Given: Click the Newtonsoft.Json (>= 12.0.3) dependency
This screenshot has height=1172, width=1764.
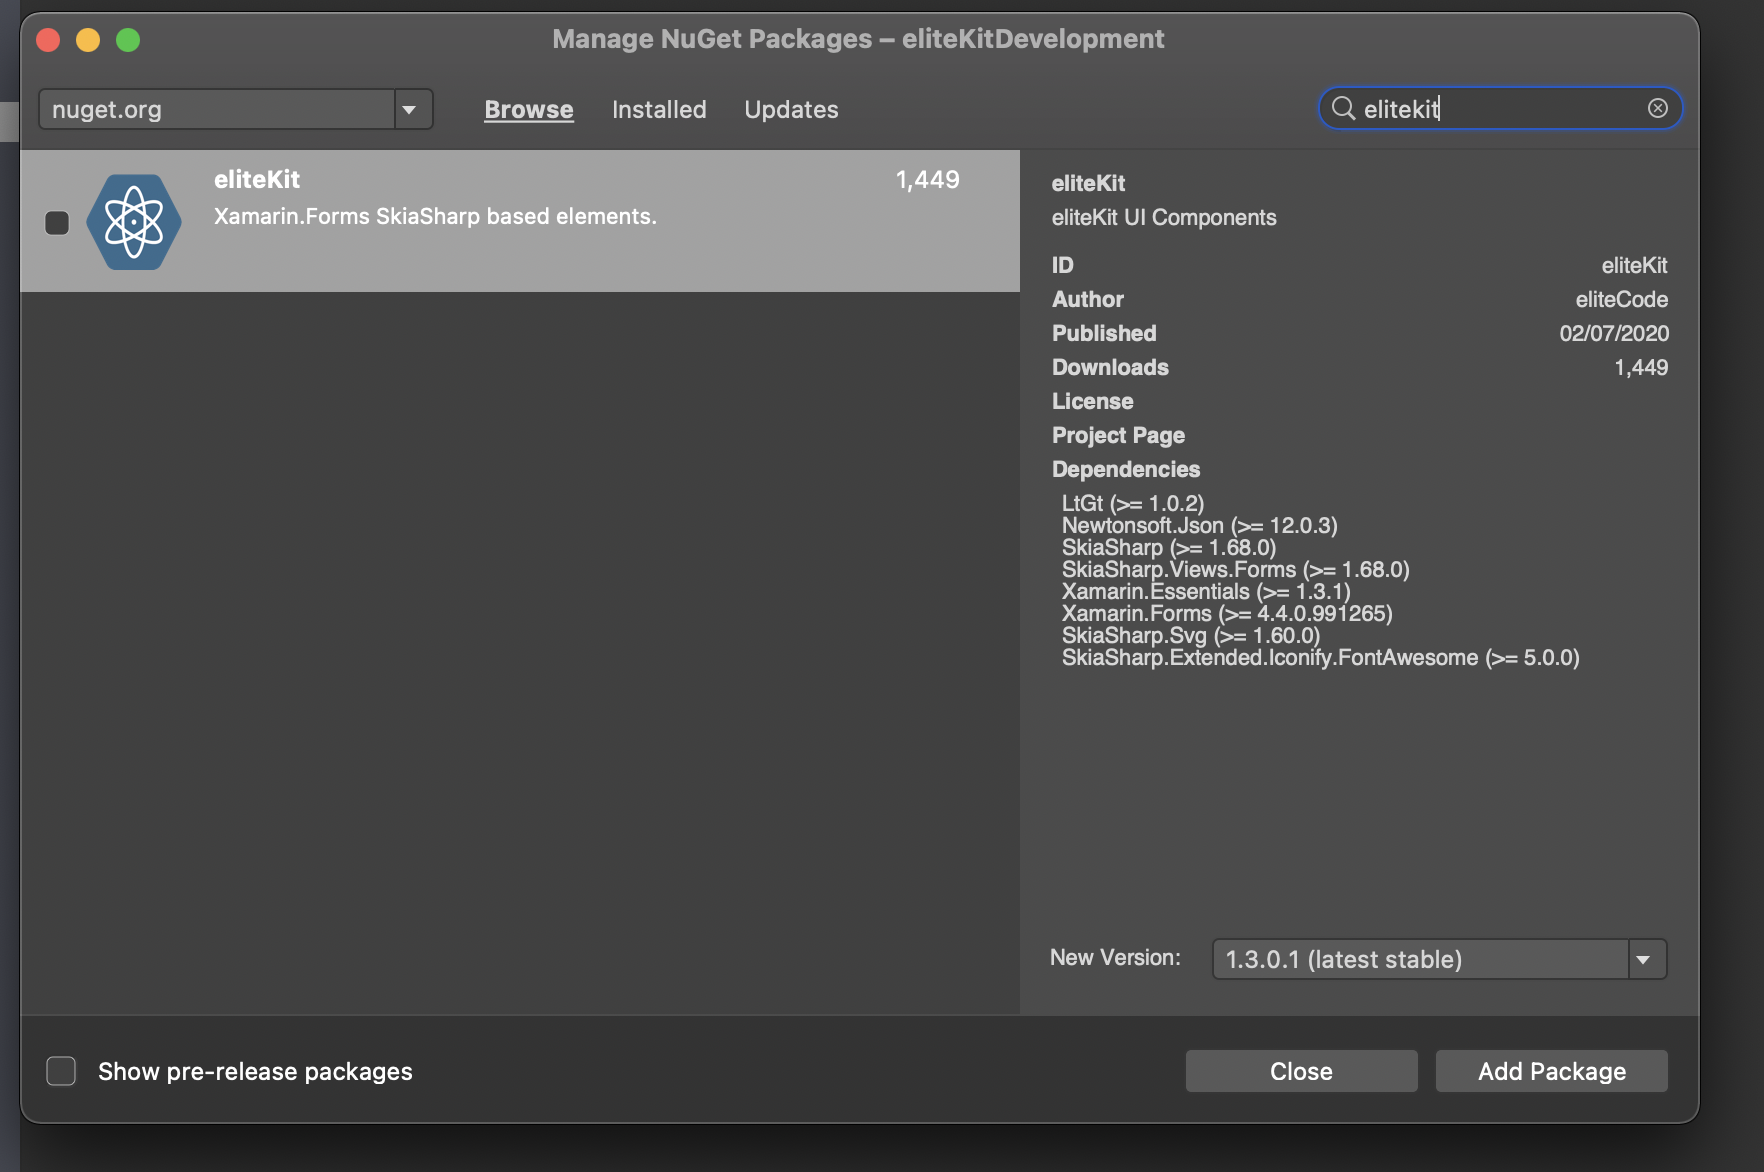Looking at the screenshot, I should tap(1200, 525).
